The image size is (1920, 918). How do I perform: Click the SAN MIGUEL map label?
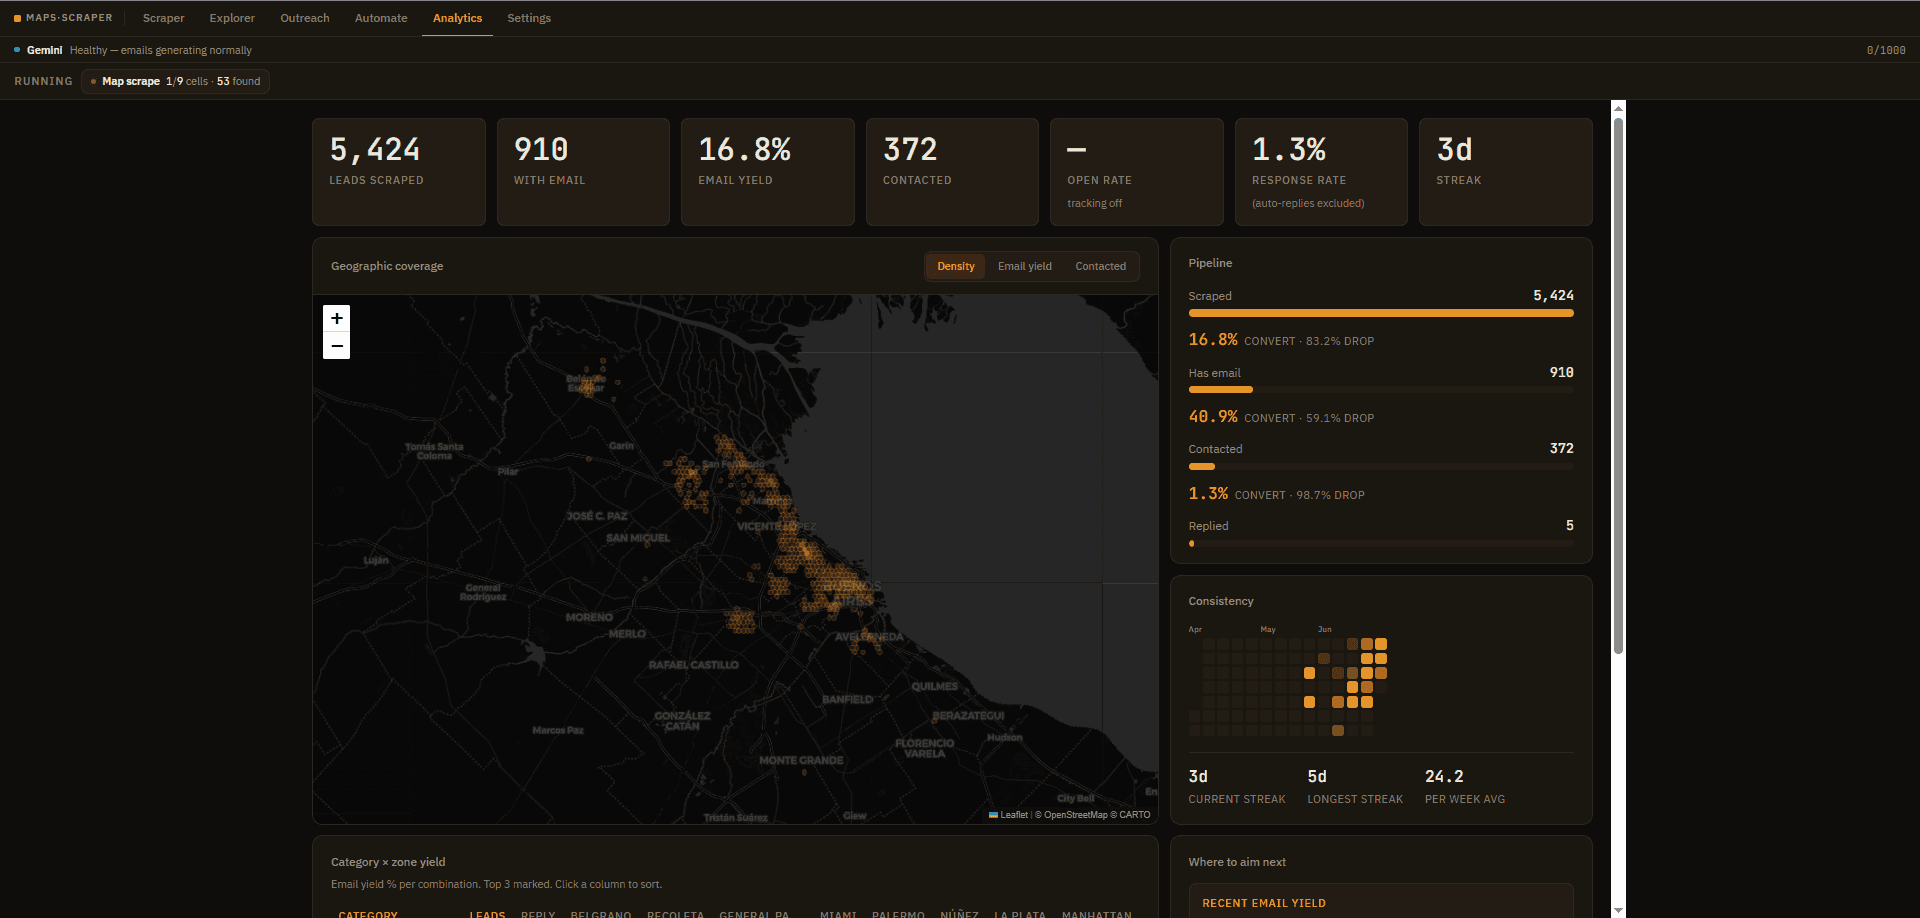[x=638, y=538]
